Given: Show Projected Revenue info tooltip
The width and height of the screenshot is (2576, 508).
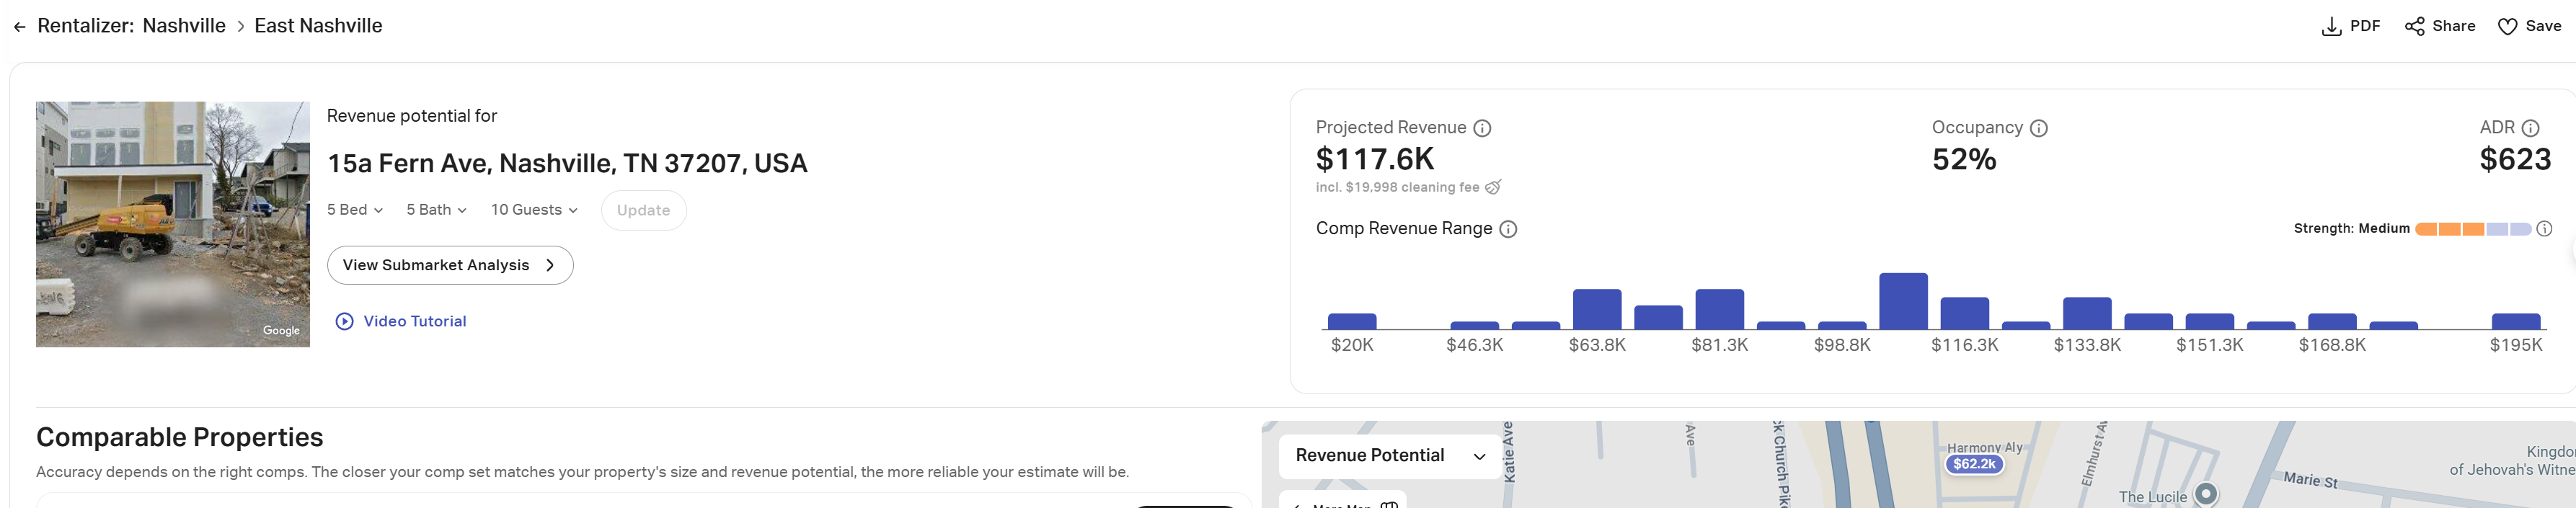Looking at the screenshot, I should point(1483,128).
